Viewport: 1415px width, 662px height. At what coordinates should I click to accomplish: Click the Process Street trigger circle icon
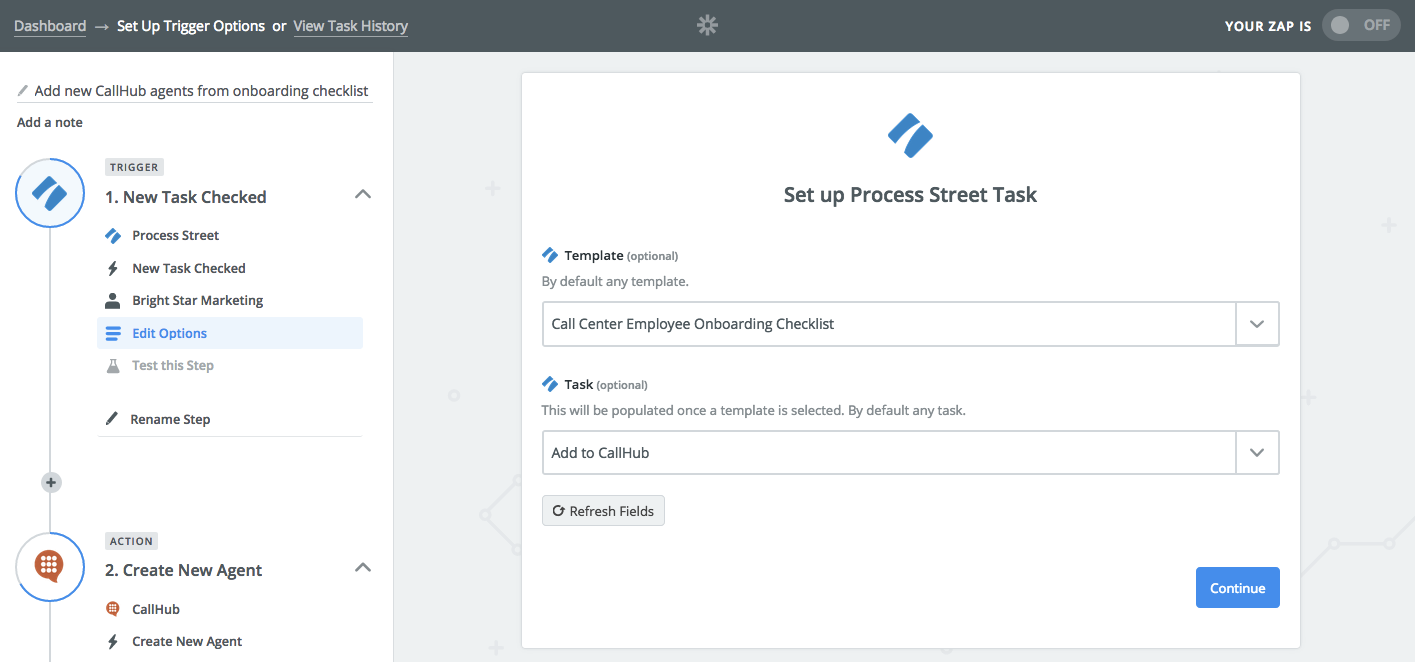coord(50,193)
